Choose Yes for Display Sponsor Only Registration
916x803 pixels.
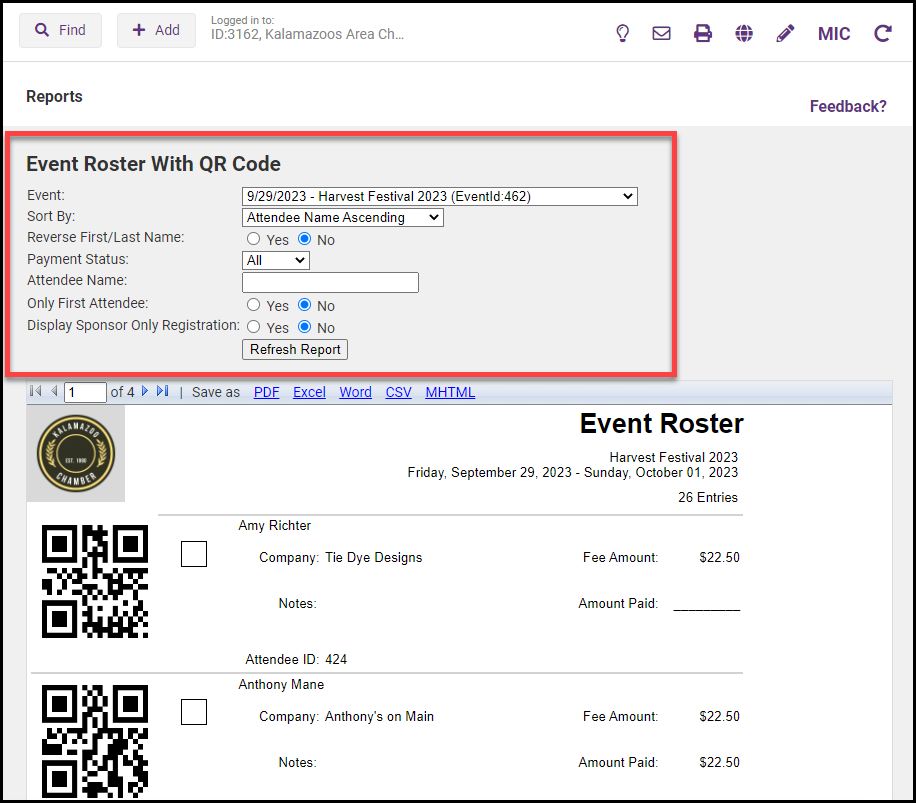[x=254, y=327]
